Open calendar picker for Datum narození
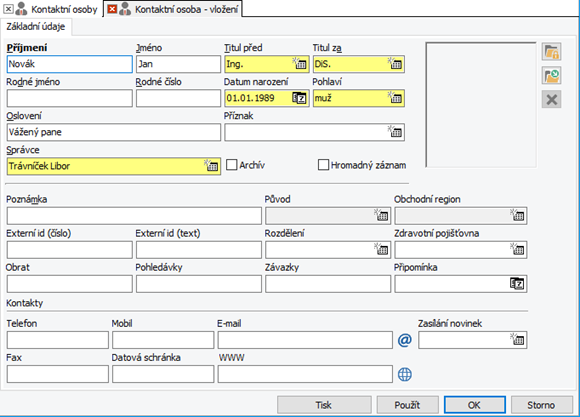 coord(299,98)
